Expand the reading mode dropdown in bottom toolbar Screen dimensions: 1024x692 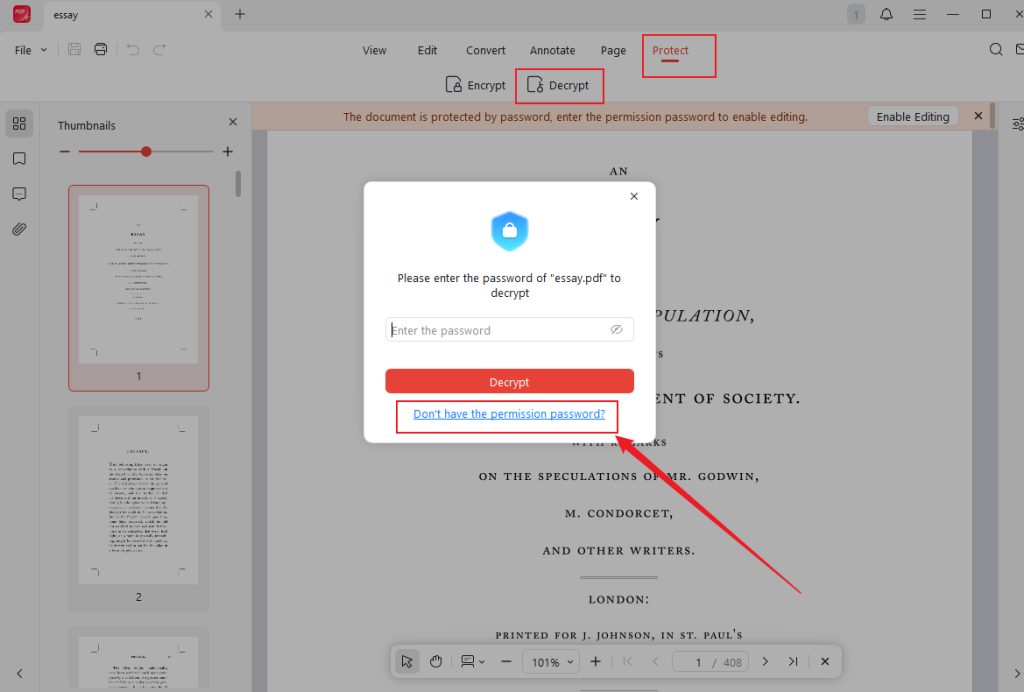tap(471, 661)
